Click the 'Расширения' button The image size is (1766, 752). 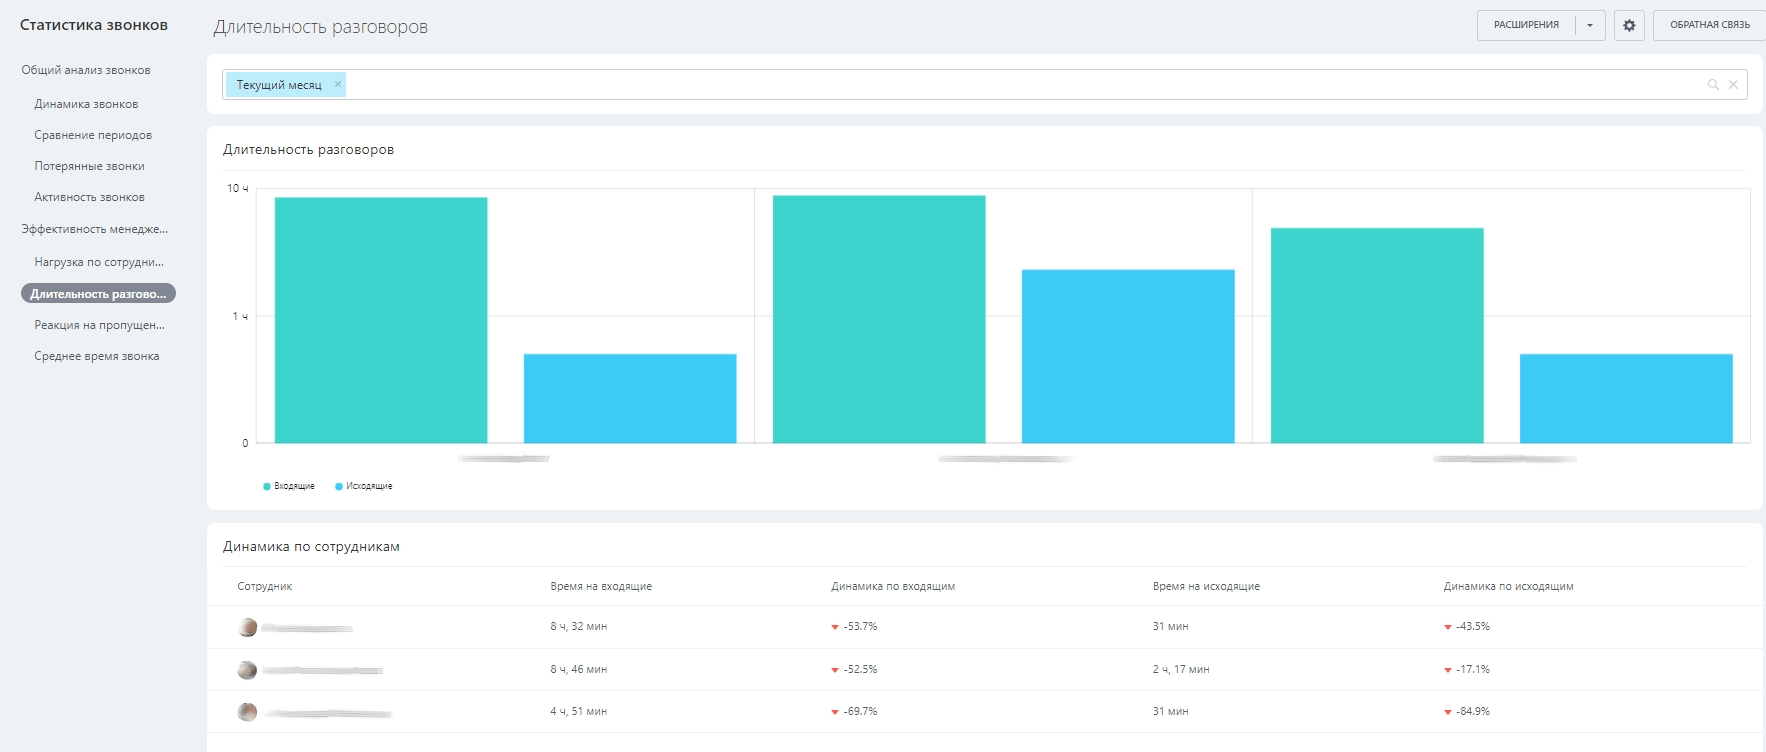coord(1526,25)
